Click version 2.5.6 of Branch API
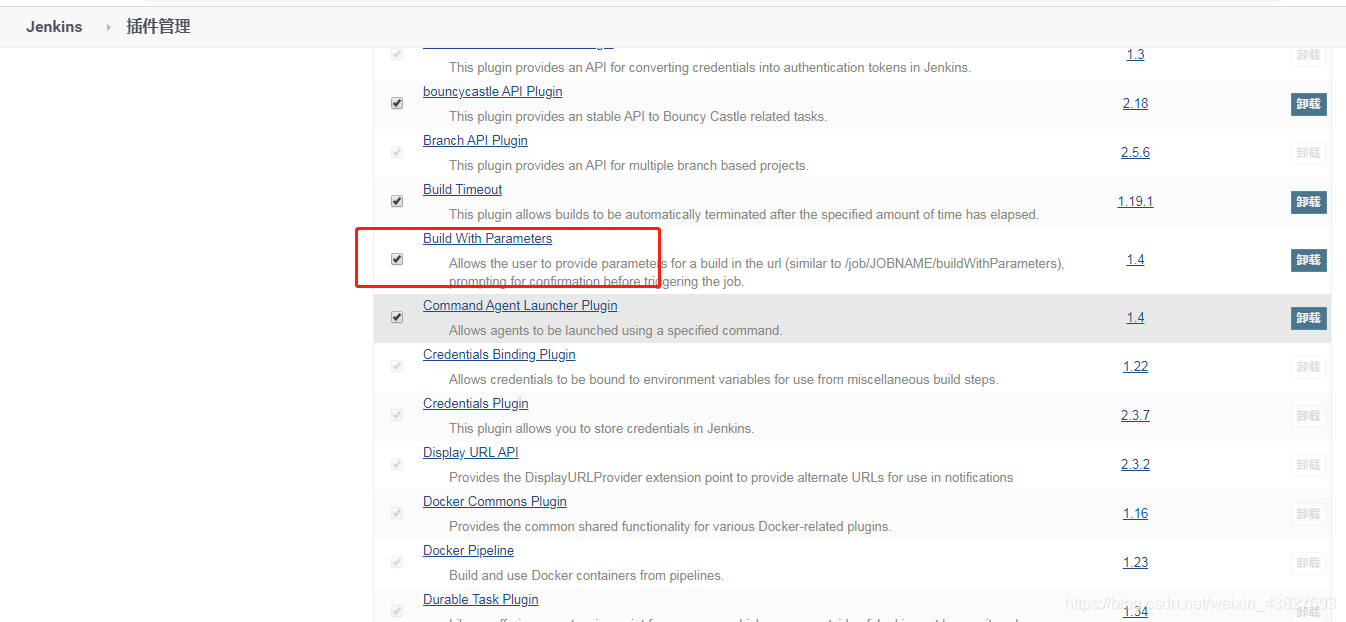This screenshot has width=1346, height=622. tap(1135, 152)
